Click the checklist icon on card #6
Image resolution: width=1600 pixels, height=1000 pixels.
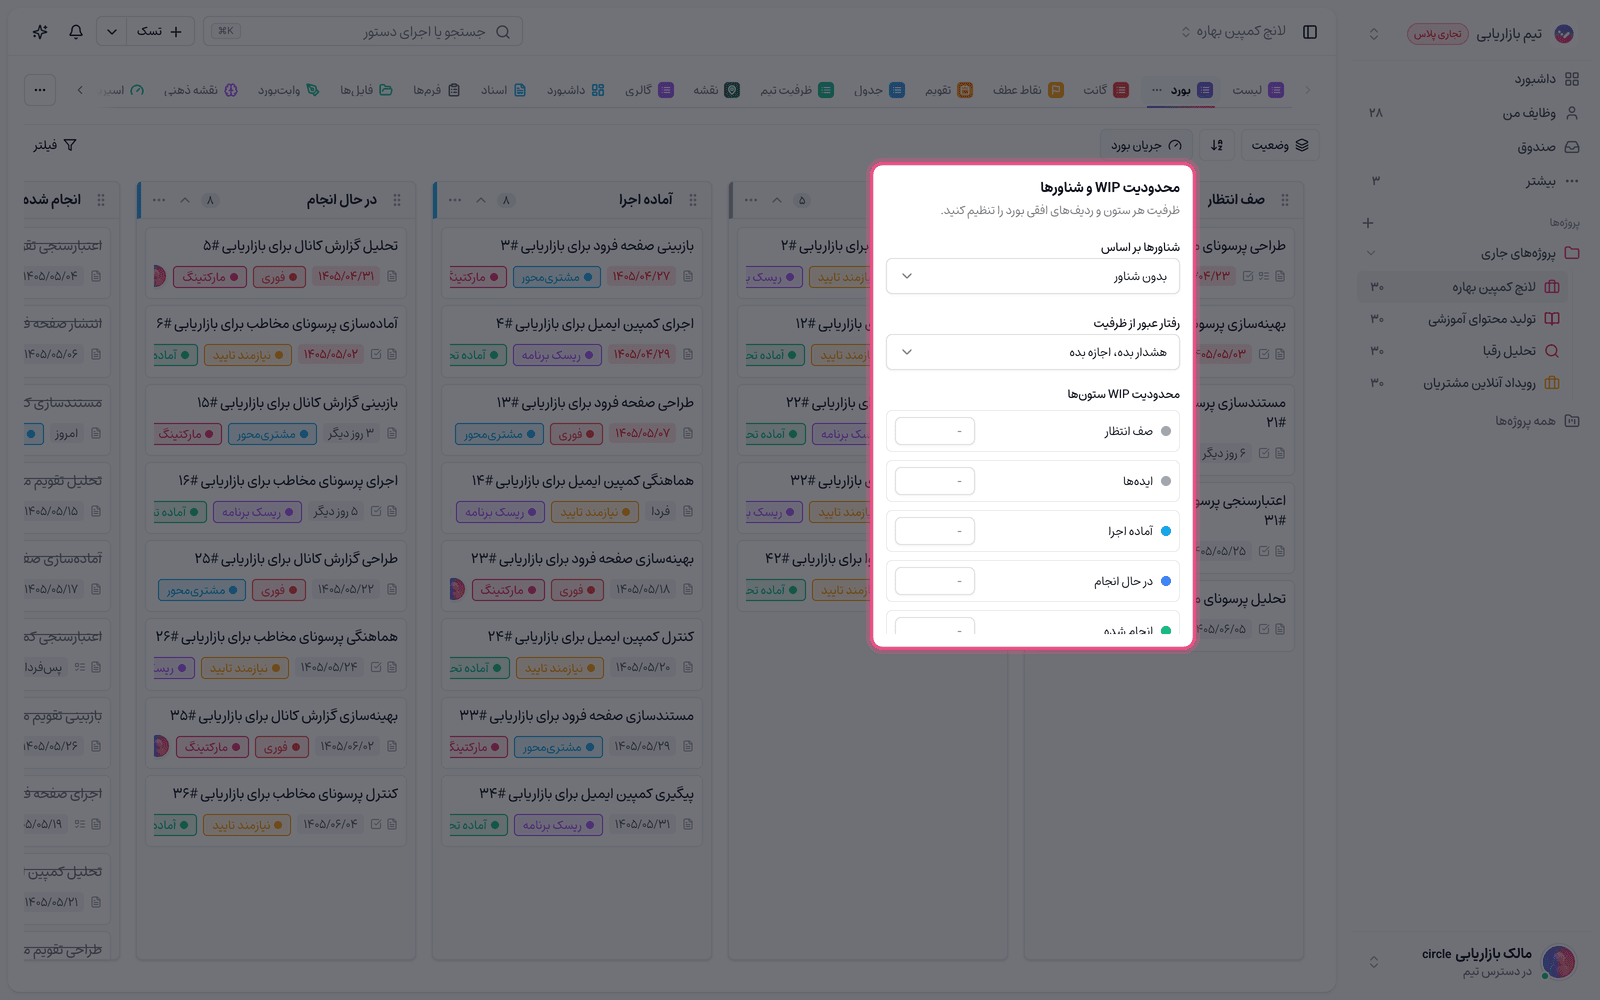click(x=376, y=354)
